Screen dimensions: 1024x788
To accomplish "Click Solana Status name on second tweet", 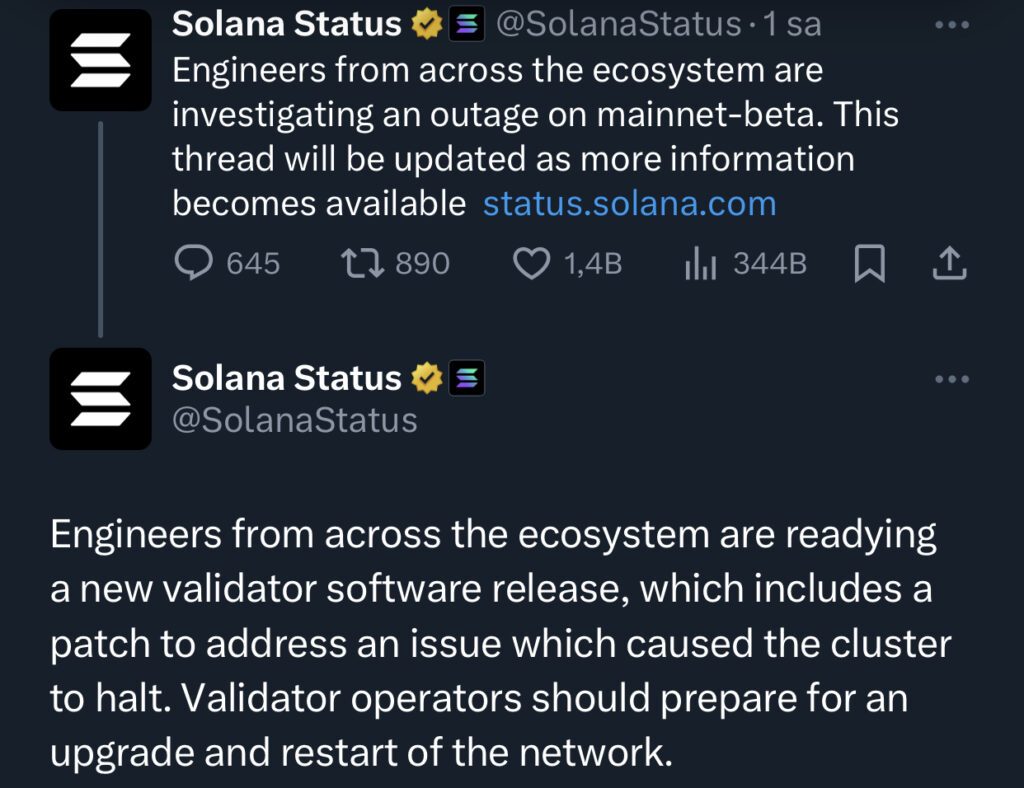I will [x=286, y=378].
